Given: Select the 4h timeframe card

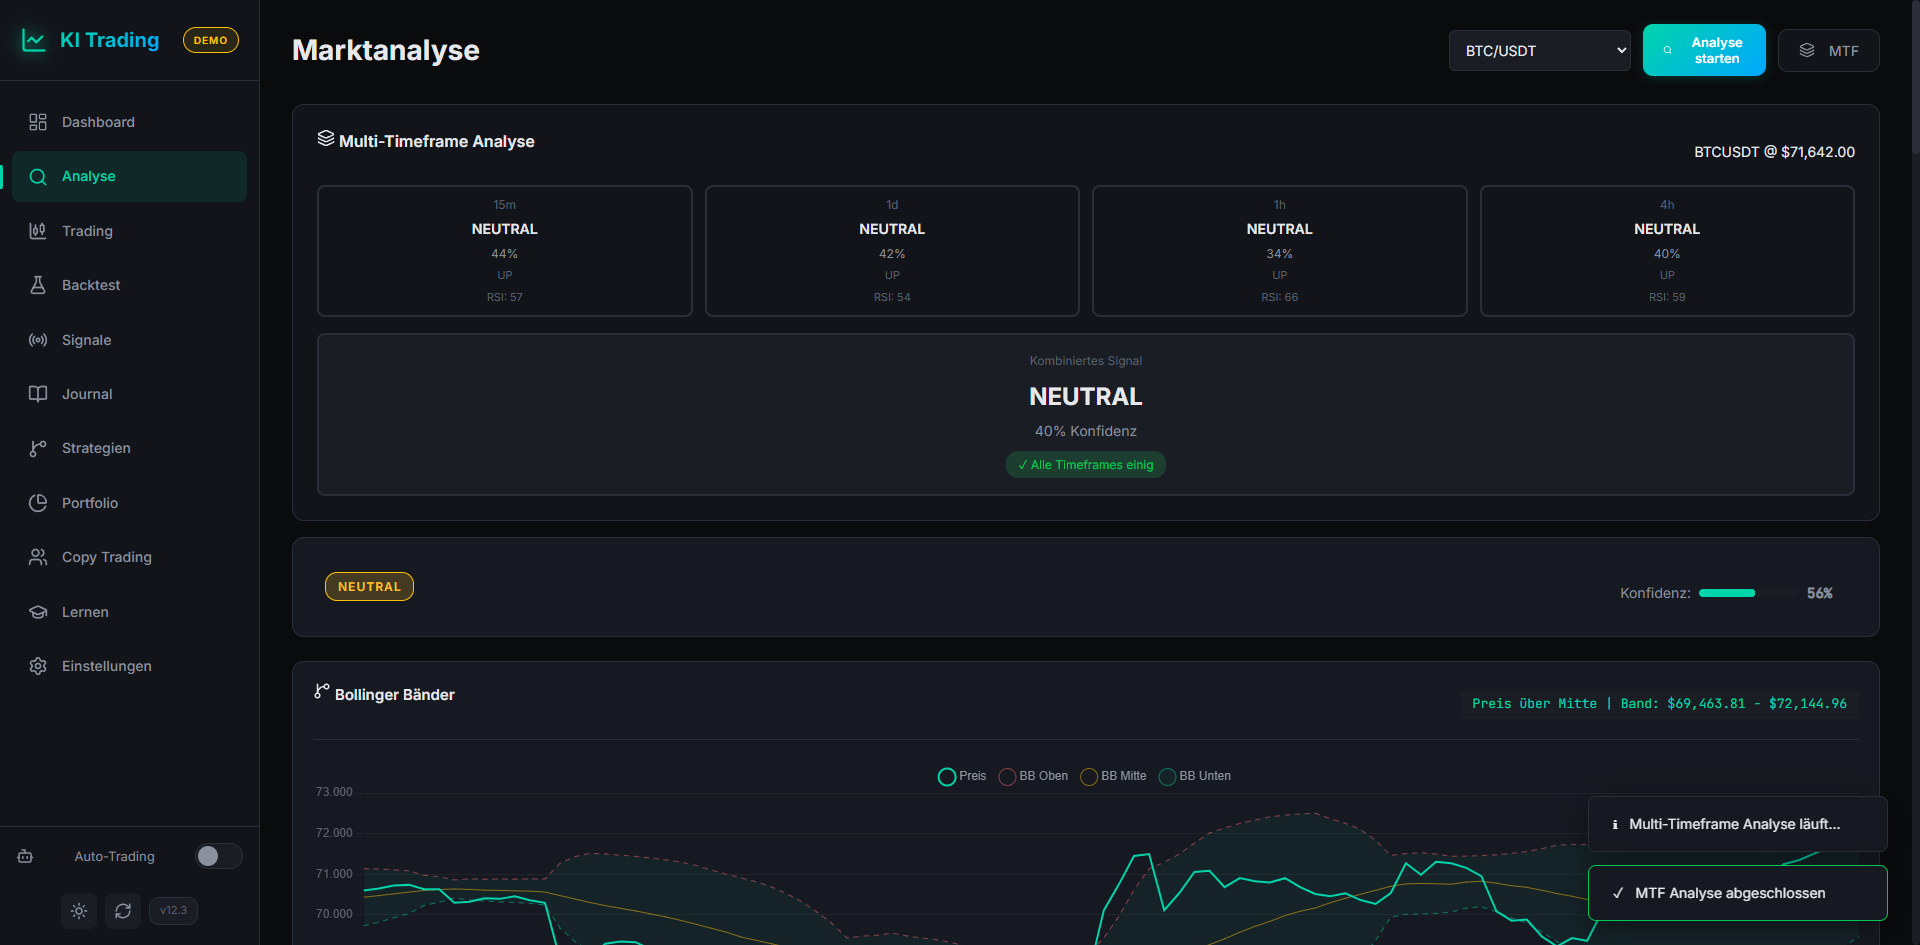Looking at the screenshot, I should [1666, 251].
